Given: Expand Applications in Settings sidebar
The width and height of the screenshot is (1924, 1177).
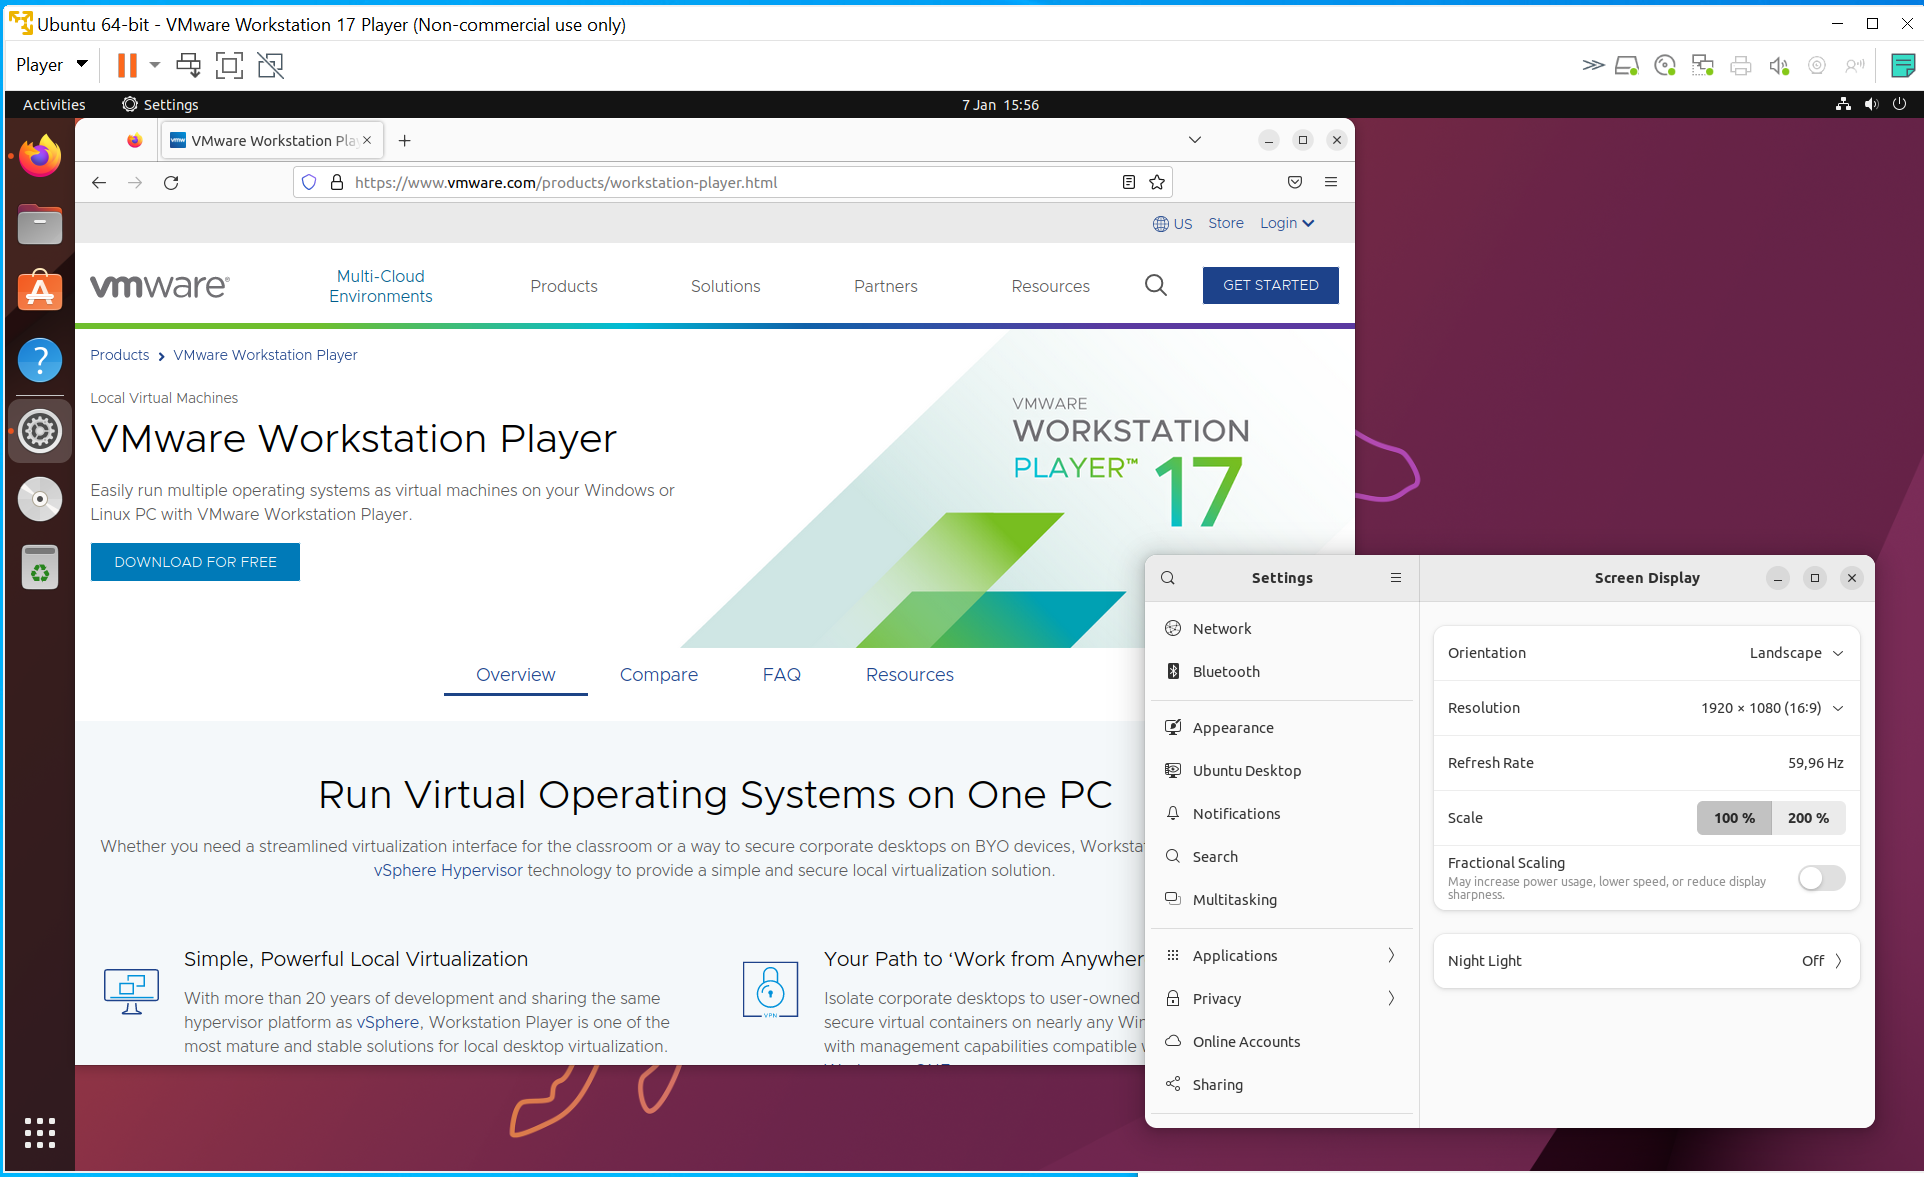Looking at the screenshot, I should [x=1282, y=956].
